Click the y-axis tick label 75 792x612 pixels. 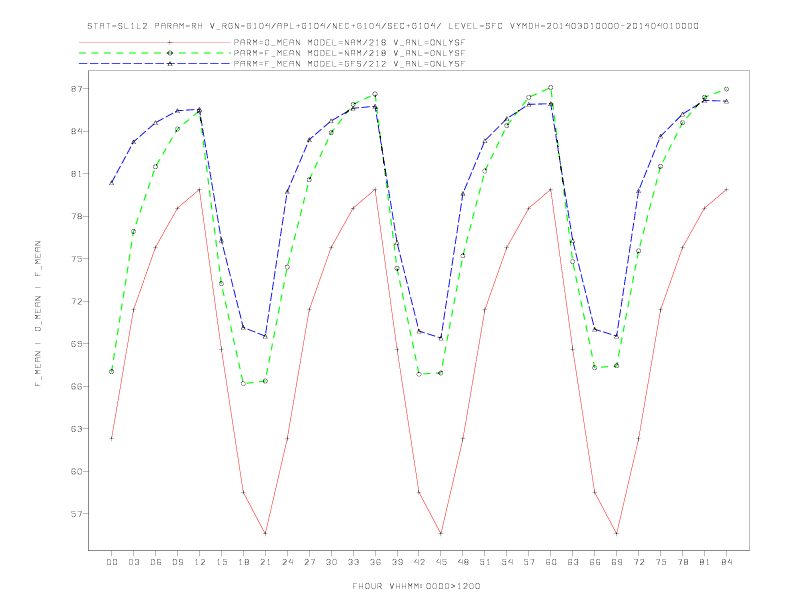(77, 259)
